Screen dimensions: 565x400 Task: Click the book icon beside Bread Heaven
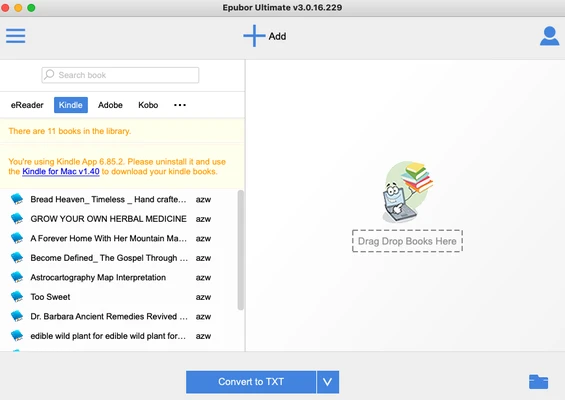(17, 199)
